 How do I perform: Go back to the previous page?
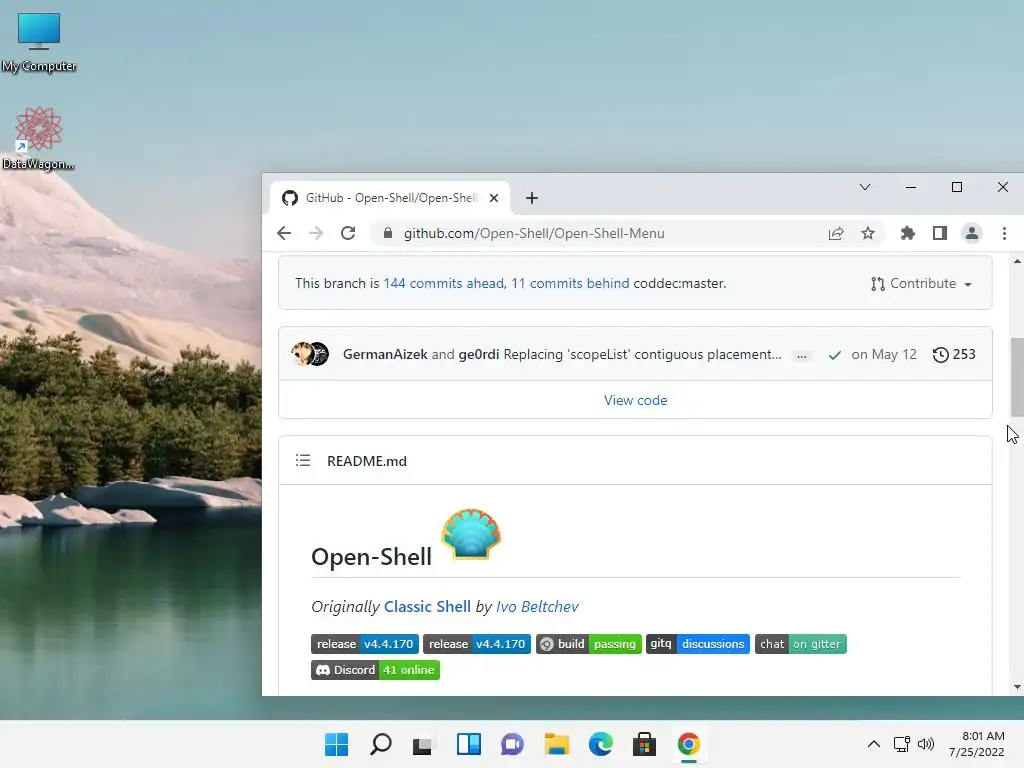click(283, 233)
